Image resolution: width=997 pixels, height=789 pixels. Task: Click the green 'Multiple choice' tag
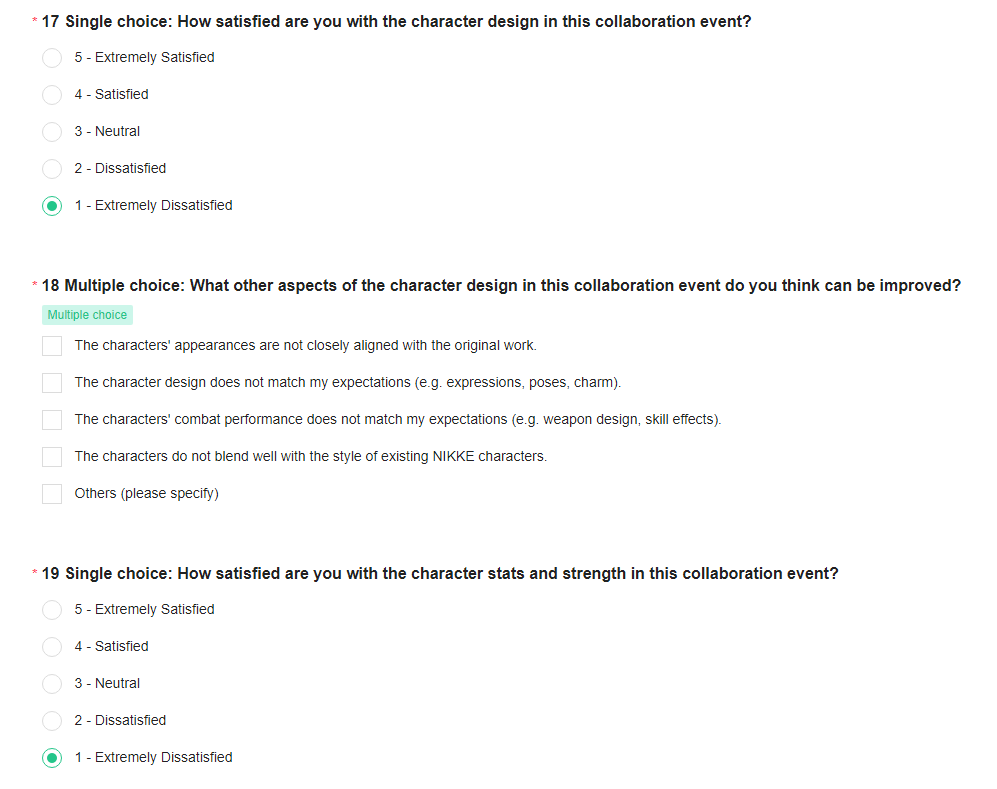click(x=87, y=315)
